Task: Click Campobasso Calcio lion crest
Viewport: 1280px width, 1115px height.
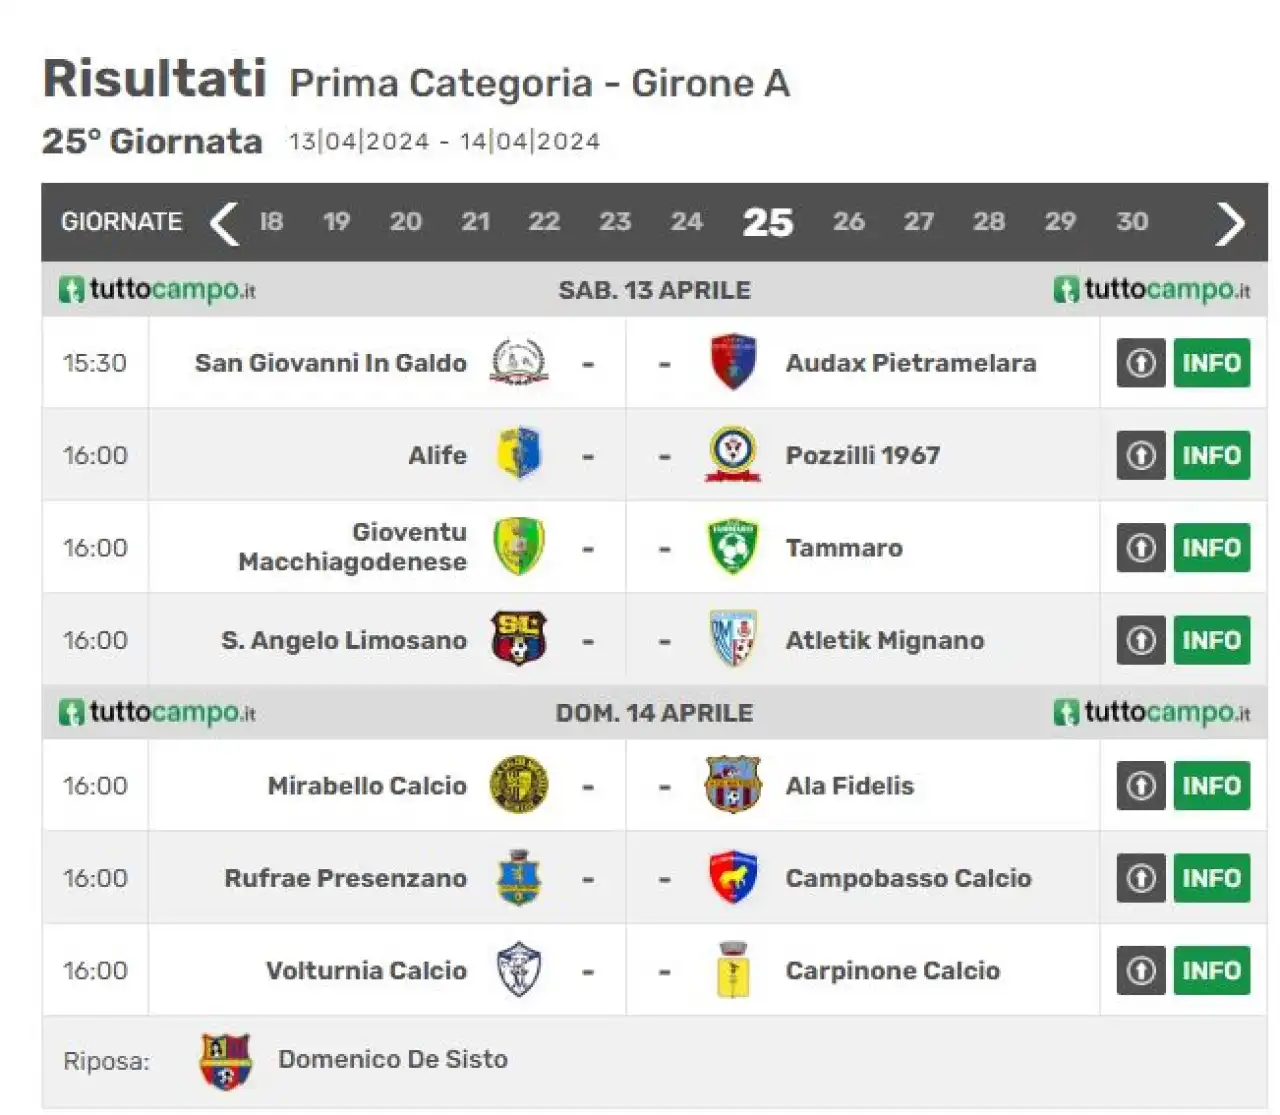Action: point(733,877)
